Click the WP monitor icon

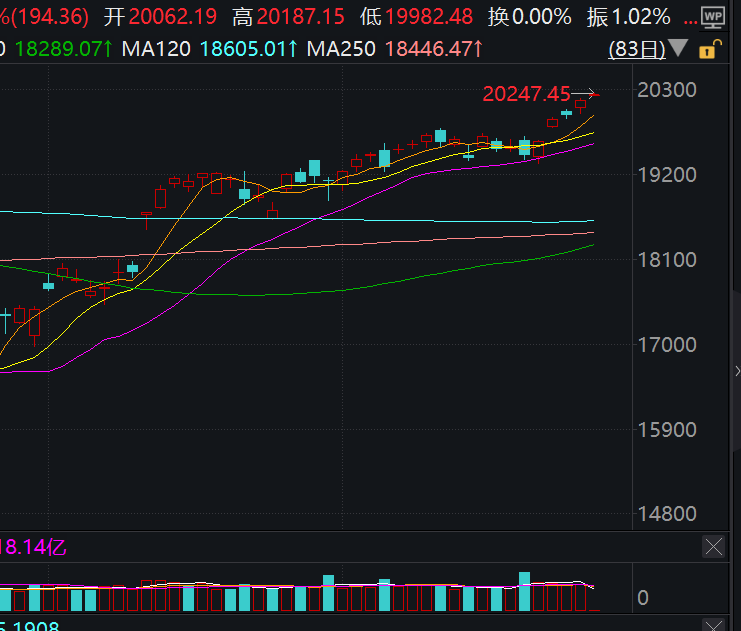coord(713,18)
